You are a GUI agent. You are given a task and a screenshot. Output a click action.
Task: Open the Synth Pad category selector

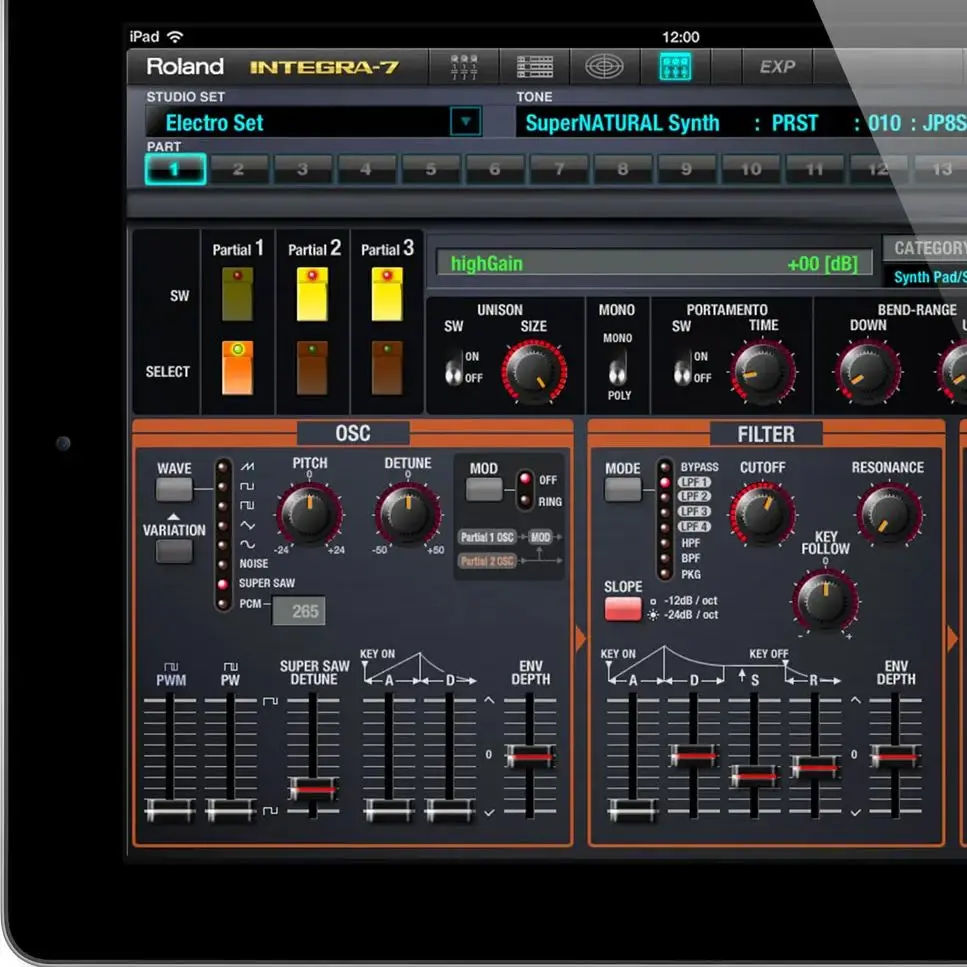925,277
